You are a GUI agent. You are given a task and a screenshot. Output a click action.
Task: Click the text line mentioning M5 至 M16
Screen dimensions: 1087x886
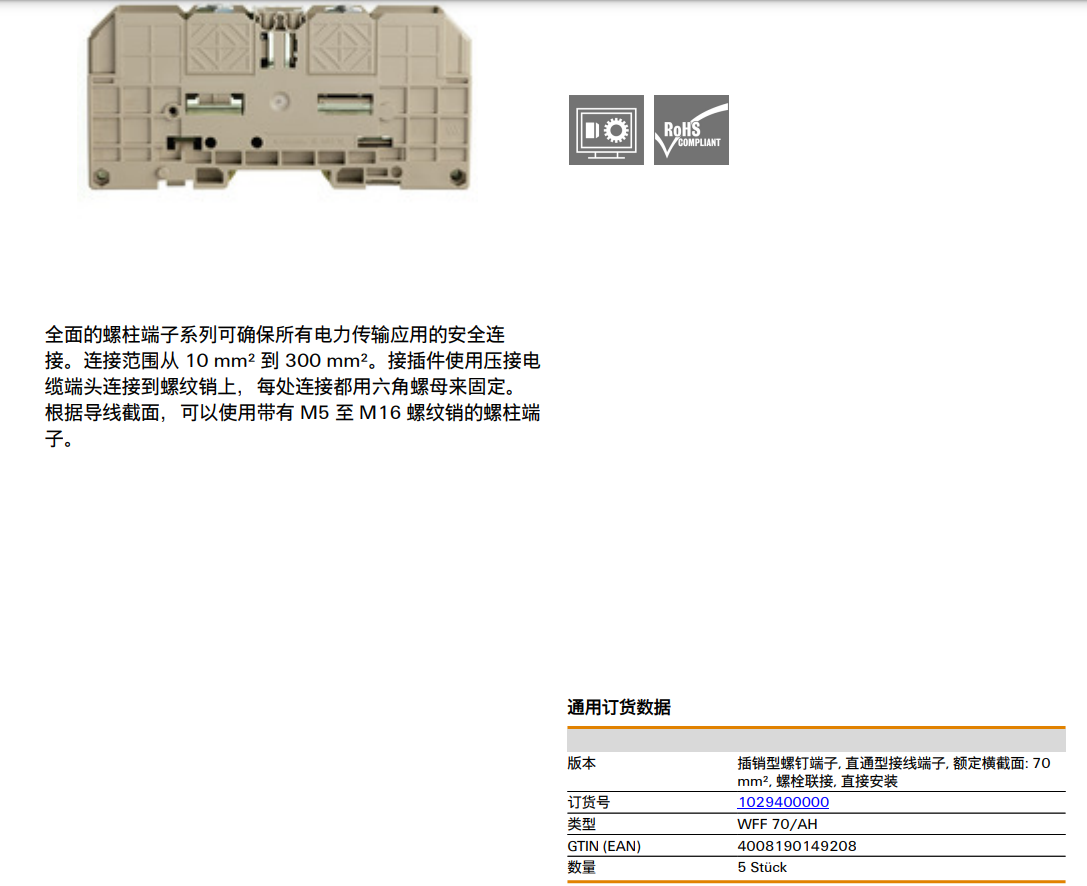click(293, 413)
